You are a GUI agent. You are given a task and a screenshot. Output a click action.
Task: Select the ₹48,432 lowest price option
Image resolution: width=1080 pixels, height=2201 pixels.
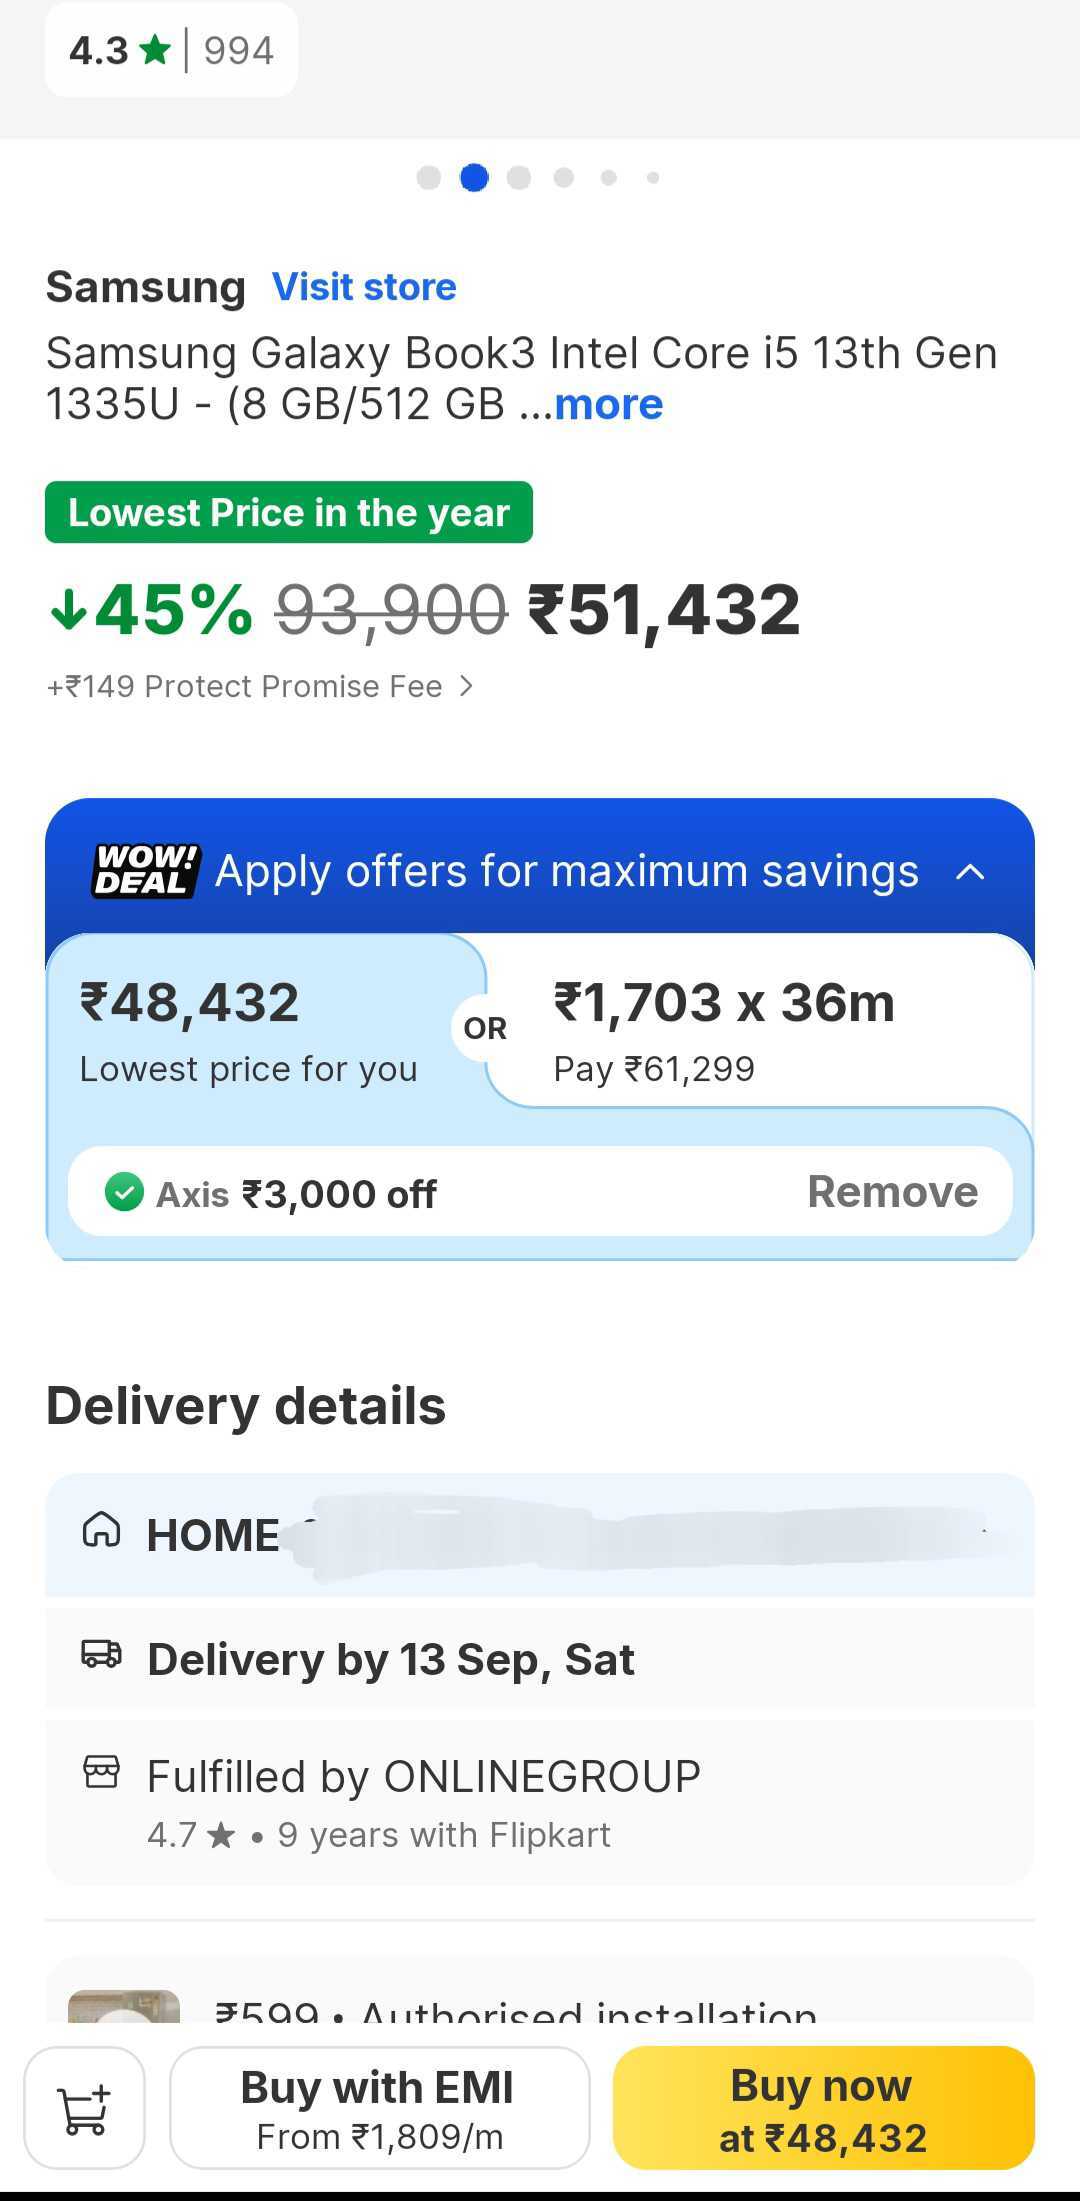[250, 1030]
